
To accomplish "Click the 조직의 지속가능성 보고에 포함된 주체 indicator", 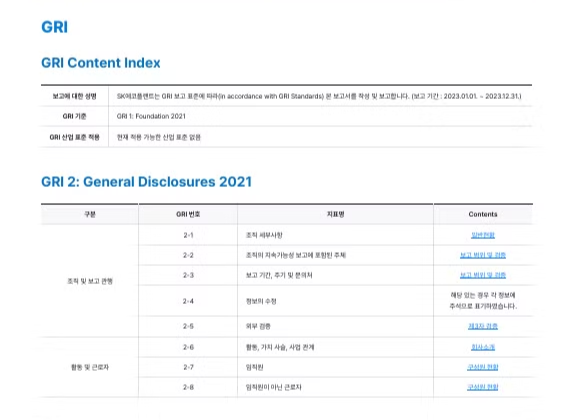I will pos(296,255).
